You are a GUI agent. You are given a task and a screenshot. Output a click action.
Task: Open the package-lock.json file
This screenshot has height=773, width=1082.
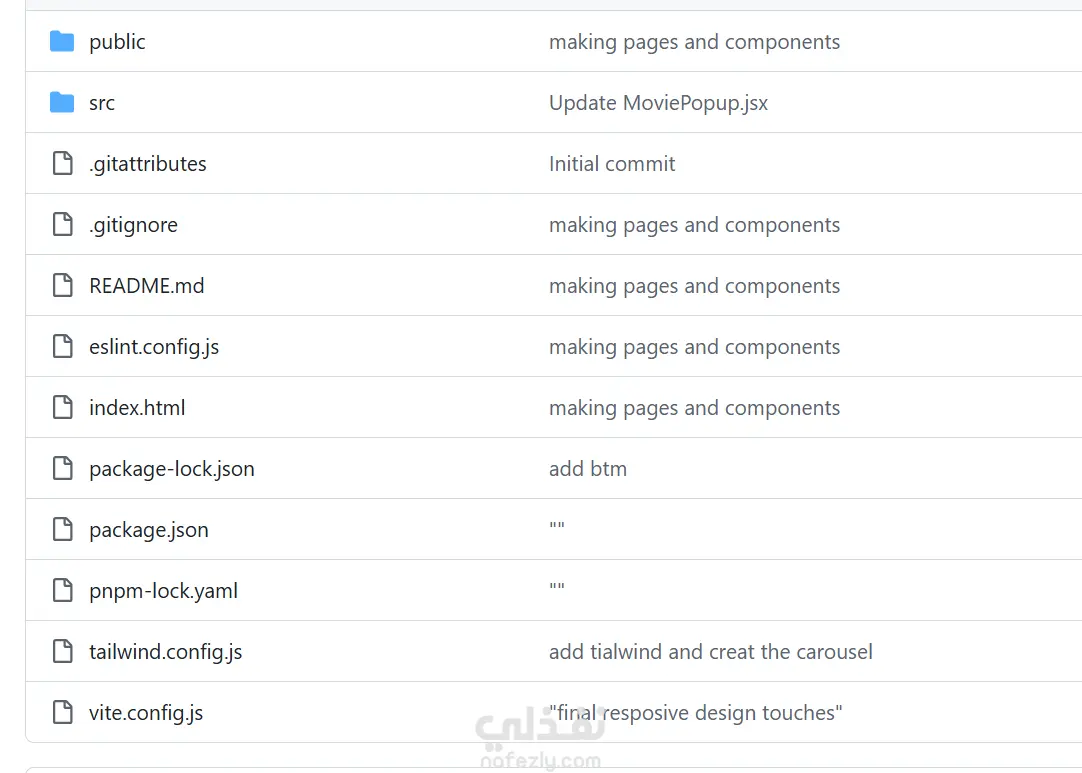coord(172,469)
